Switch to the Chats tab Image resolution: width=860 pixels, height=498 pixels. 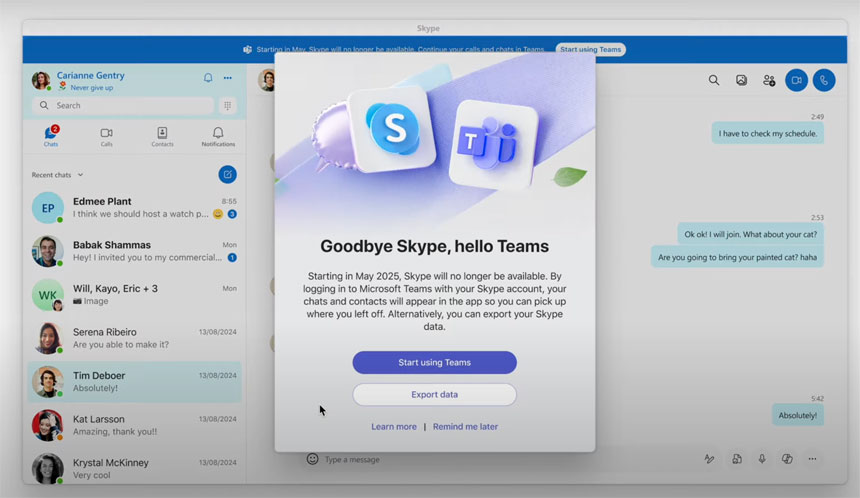point(51,136)
